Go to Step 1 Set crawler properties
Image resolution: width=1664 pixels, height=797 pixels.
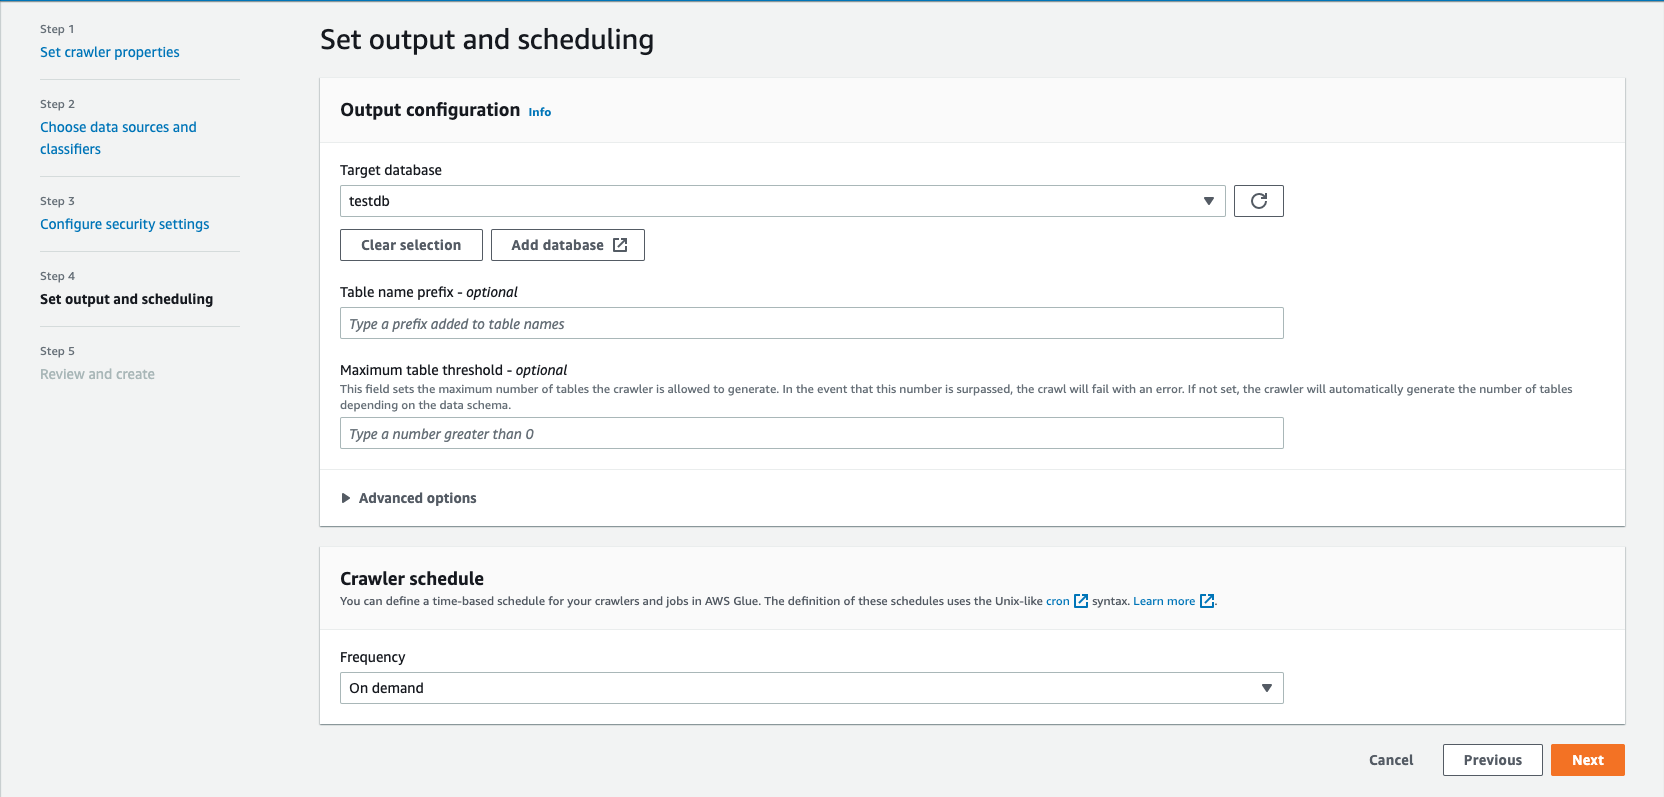[x=110, y=52]
